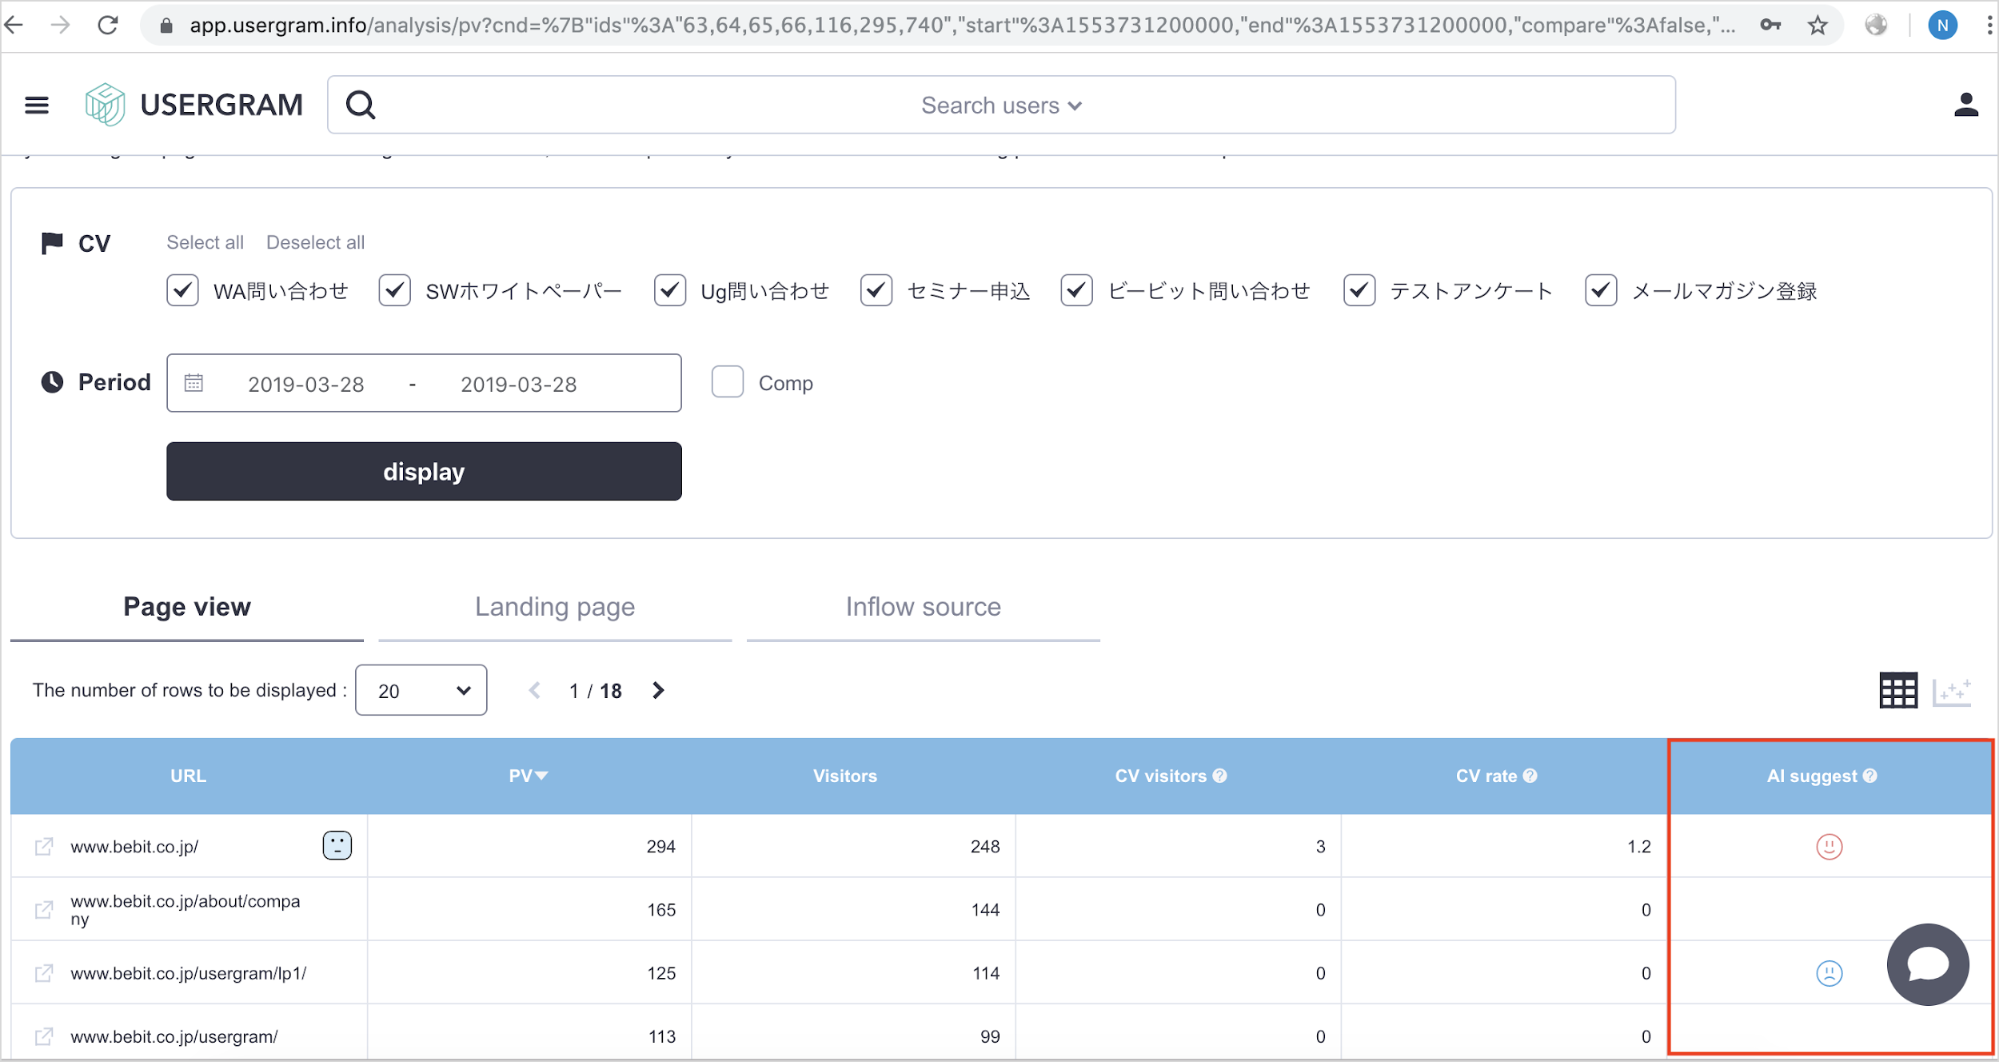Click the user account profile icon
1999x1062 pixels.
pyautogui.click(x=1965, y=105)
